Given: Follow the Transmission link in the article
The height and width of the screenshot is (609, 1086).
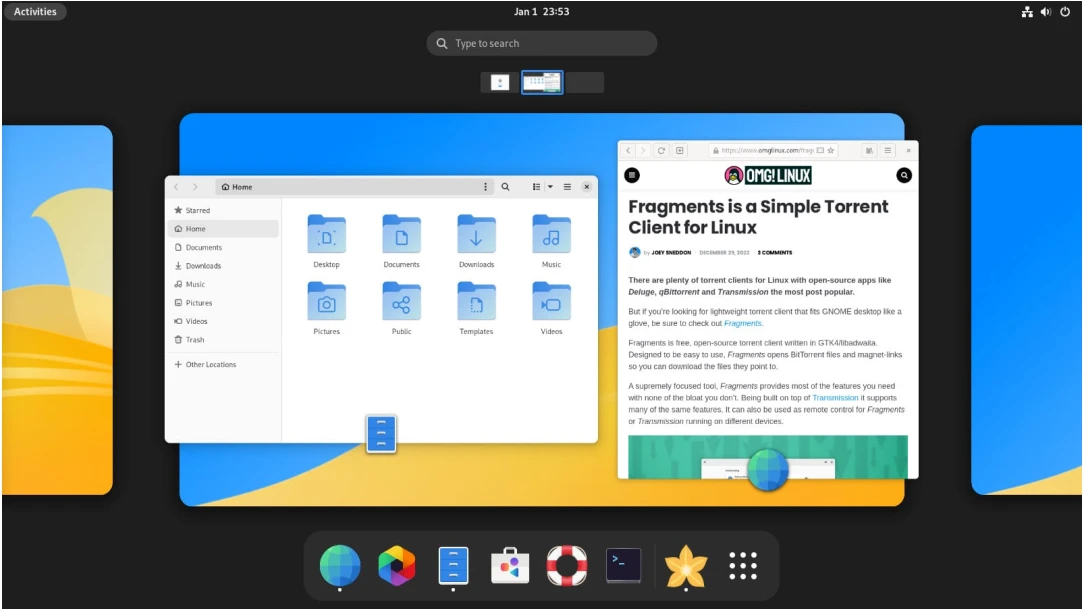Looking at the screenshot, I should 835,397.
